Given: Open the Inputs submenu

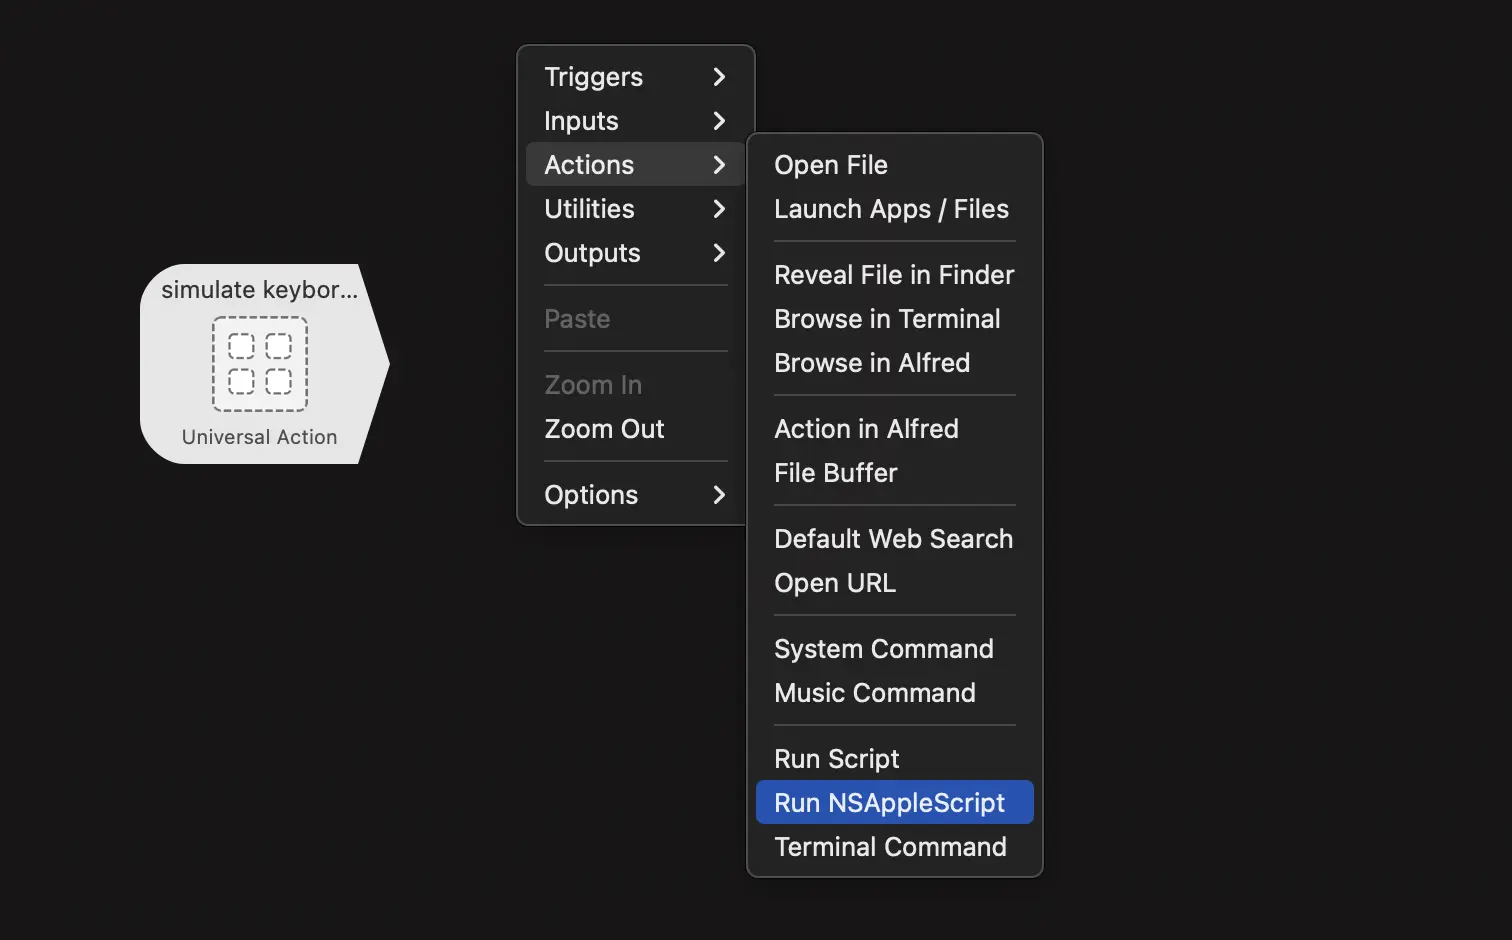Looking at the screenshot, I should [635, 121].
